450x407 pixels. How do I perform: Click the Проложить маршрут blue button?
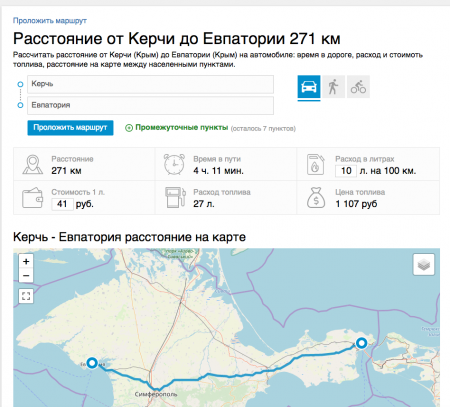[x=70, y=128]
